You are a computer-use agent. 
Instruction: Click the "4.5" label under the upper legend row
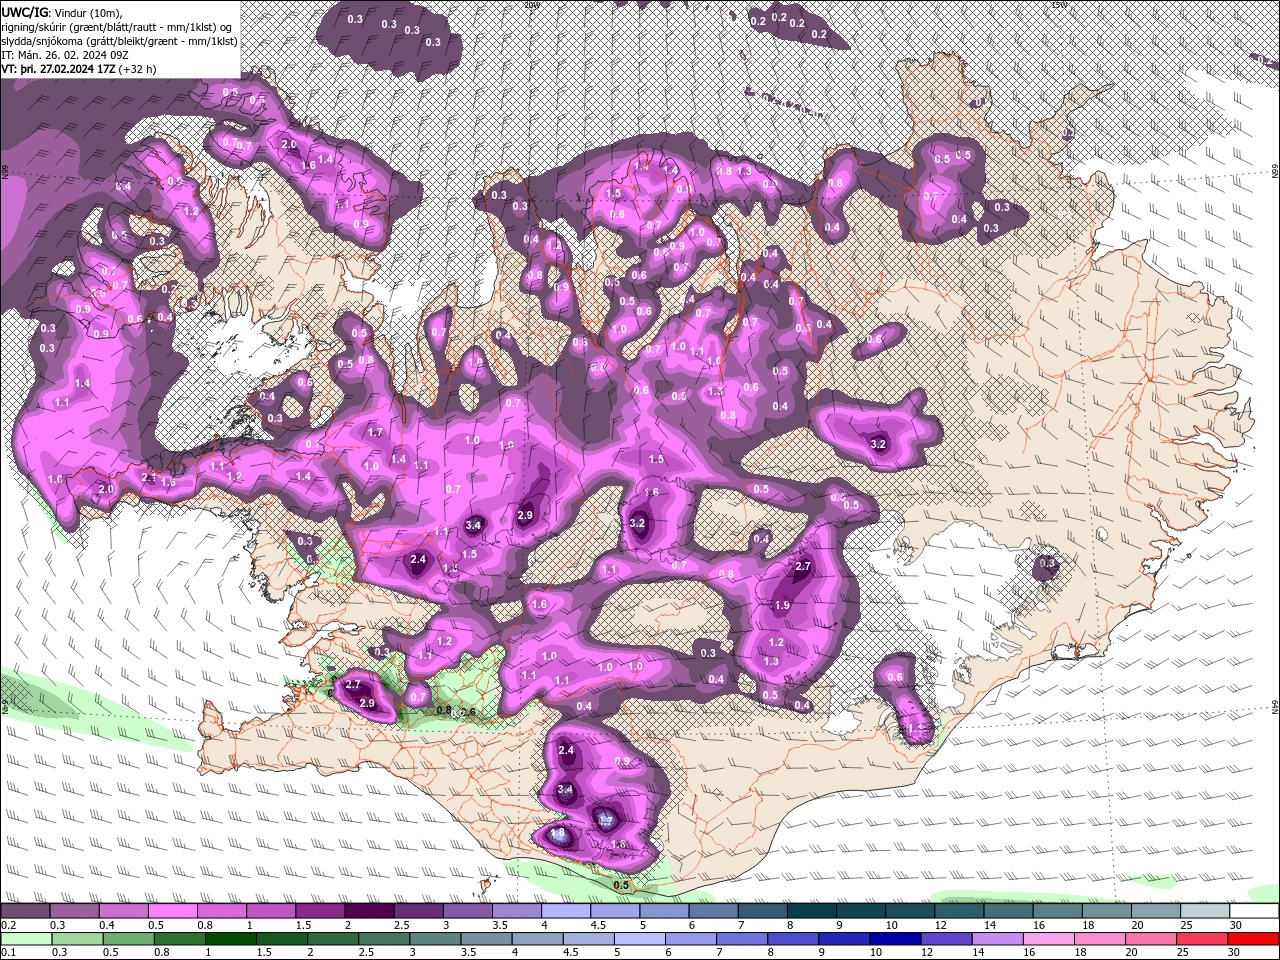598,925
